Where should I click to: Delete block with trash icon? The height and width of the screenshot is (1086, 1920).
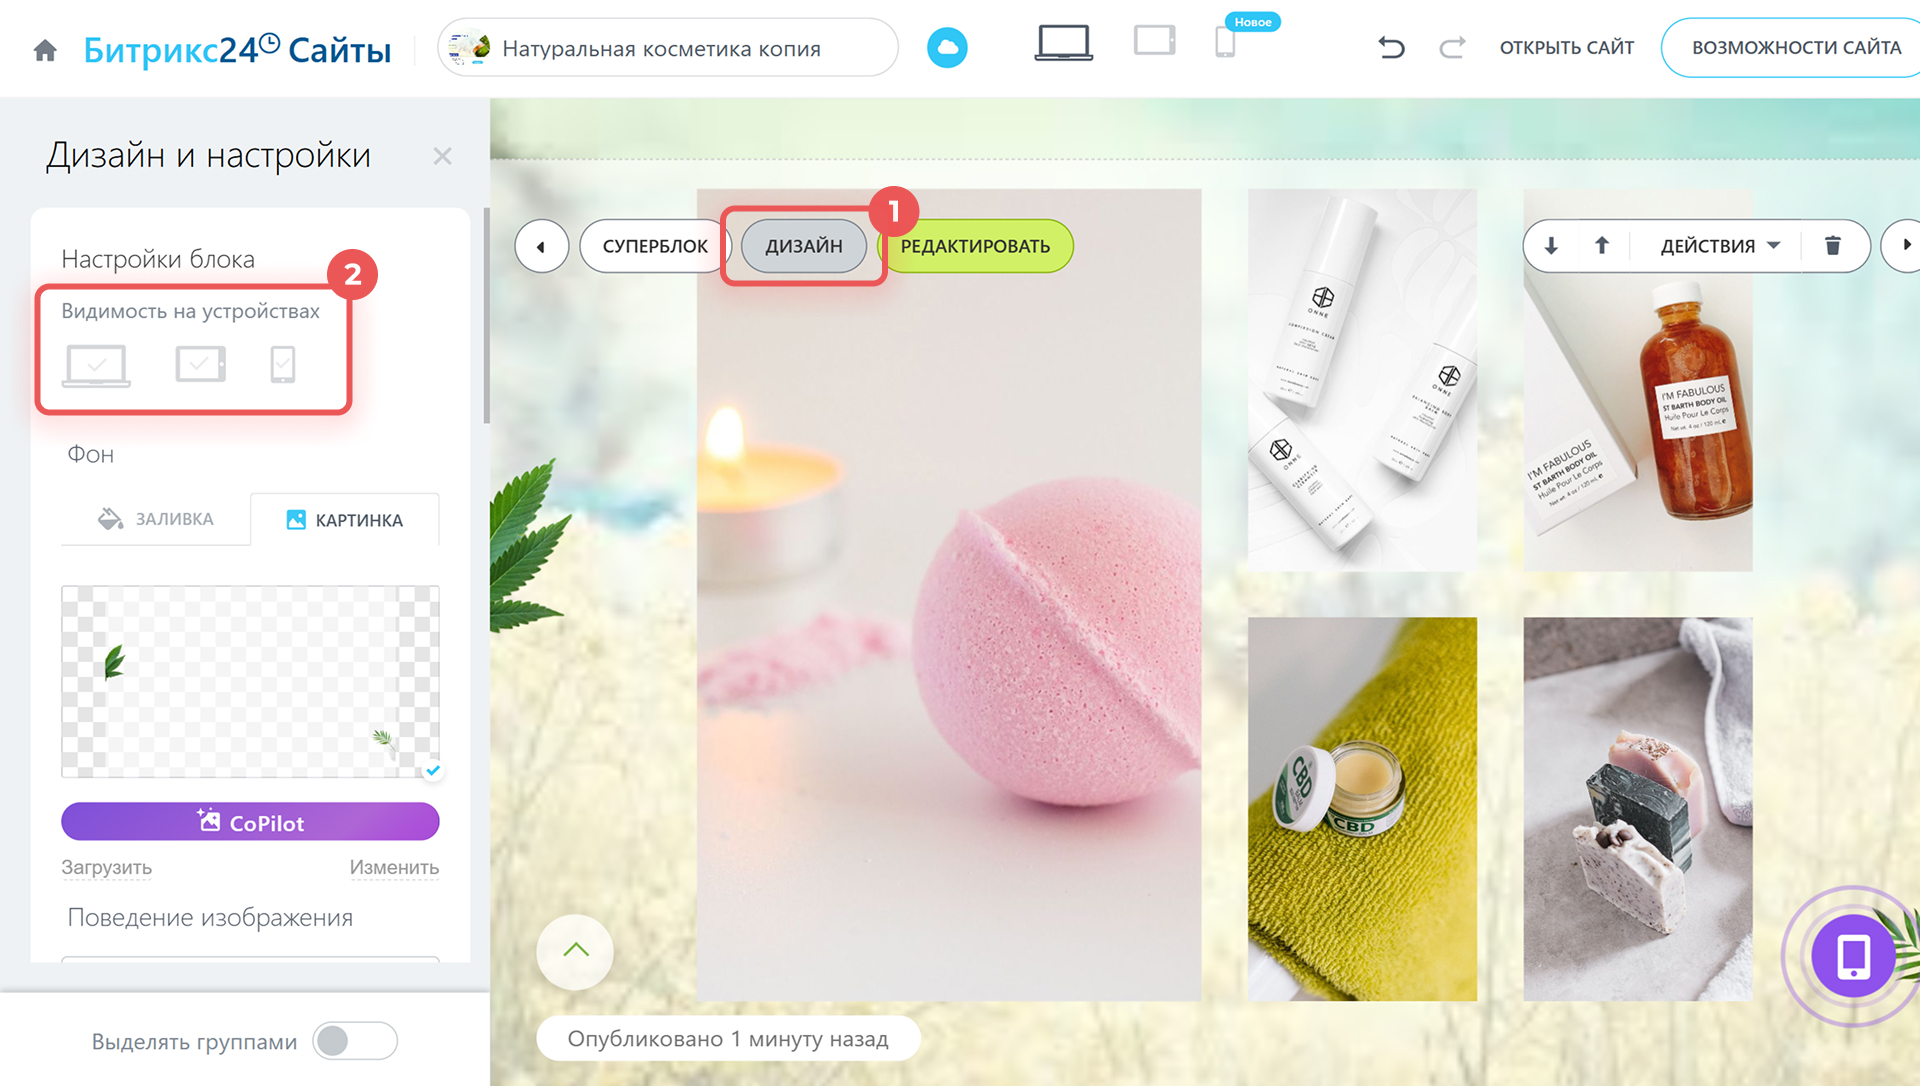pos(1832,246)
